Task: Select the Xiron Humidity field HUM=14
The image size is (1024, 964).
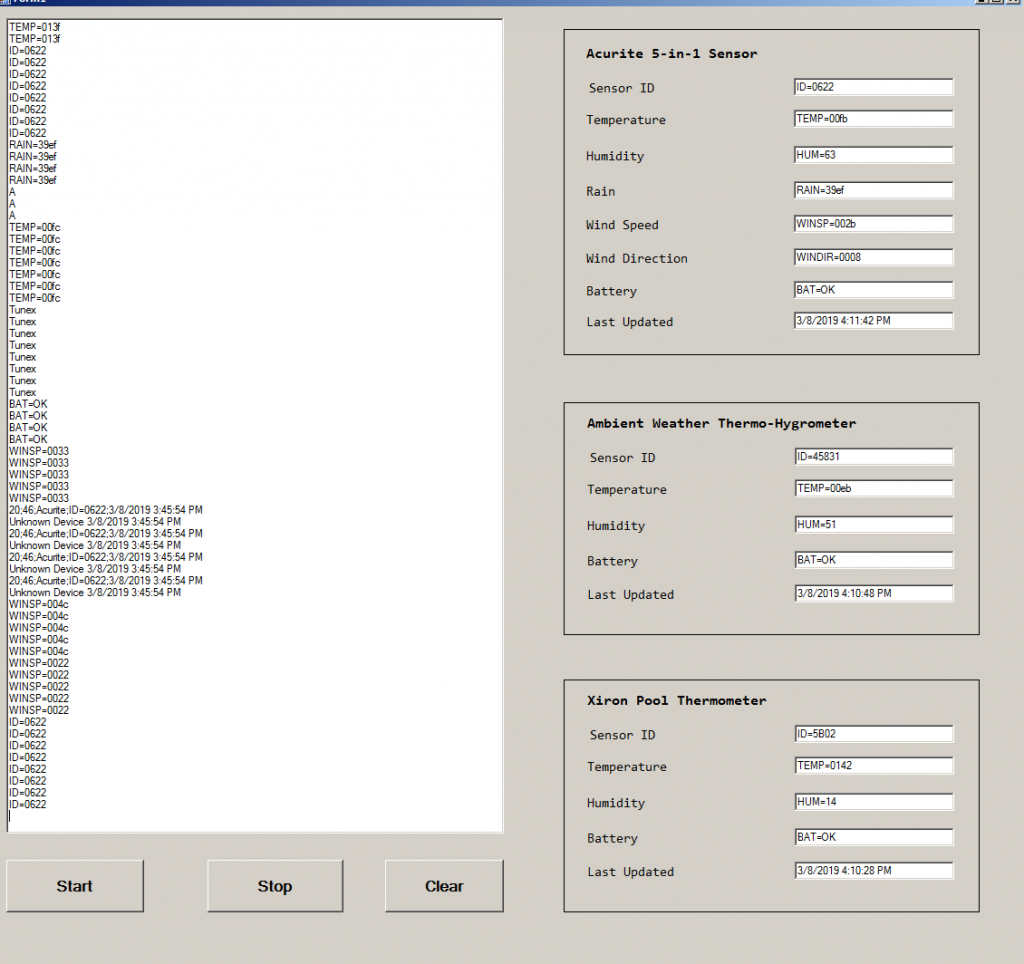Action: coord(874,802)
